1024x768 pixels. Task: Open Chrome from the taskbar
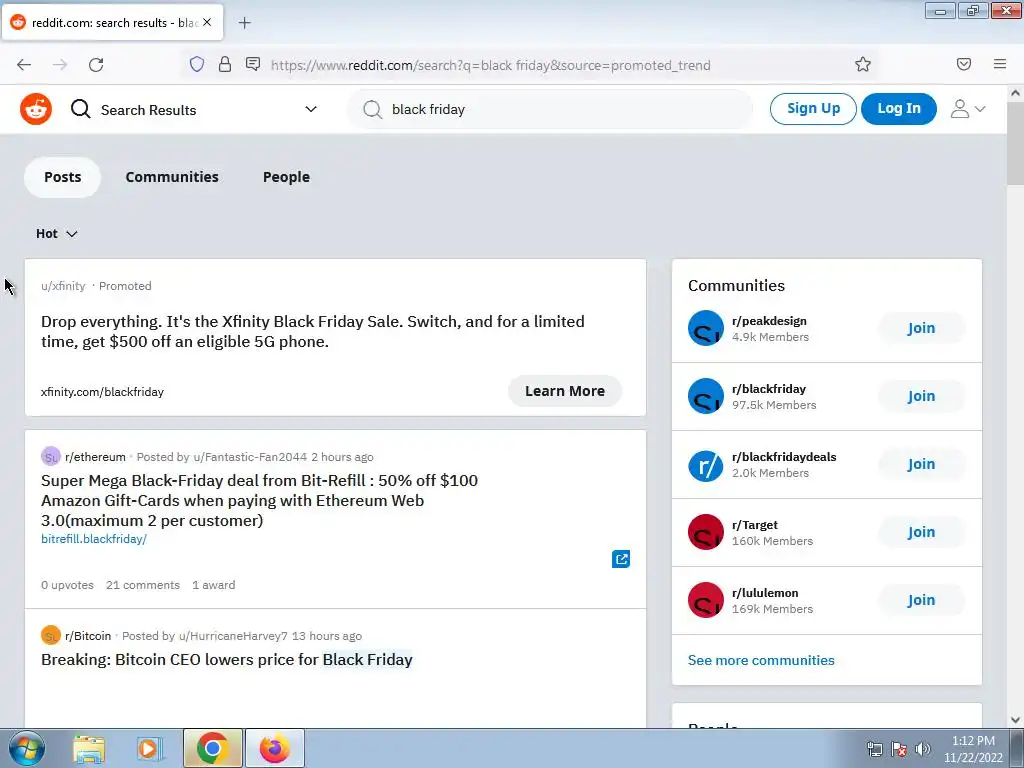212,748
